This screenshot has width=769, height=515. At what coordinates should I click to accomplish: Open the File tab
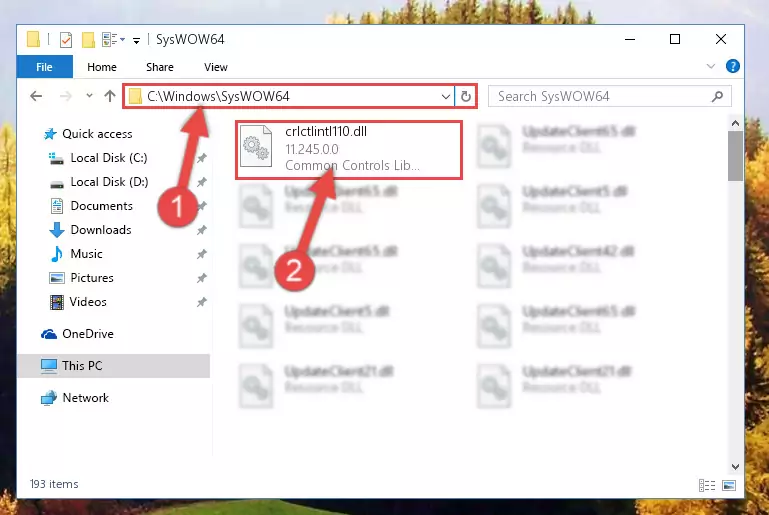[x=44, y=67]
